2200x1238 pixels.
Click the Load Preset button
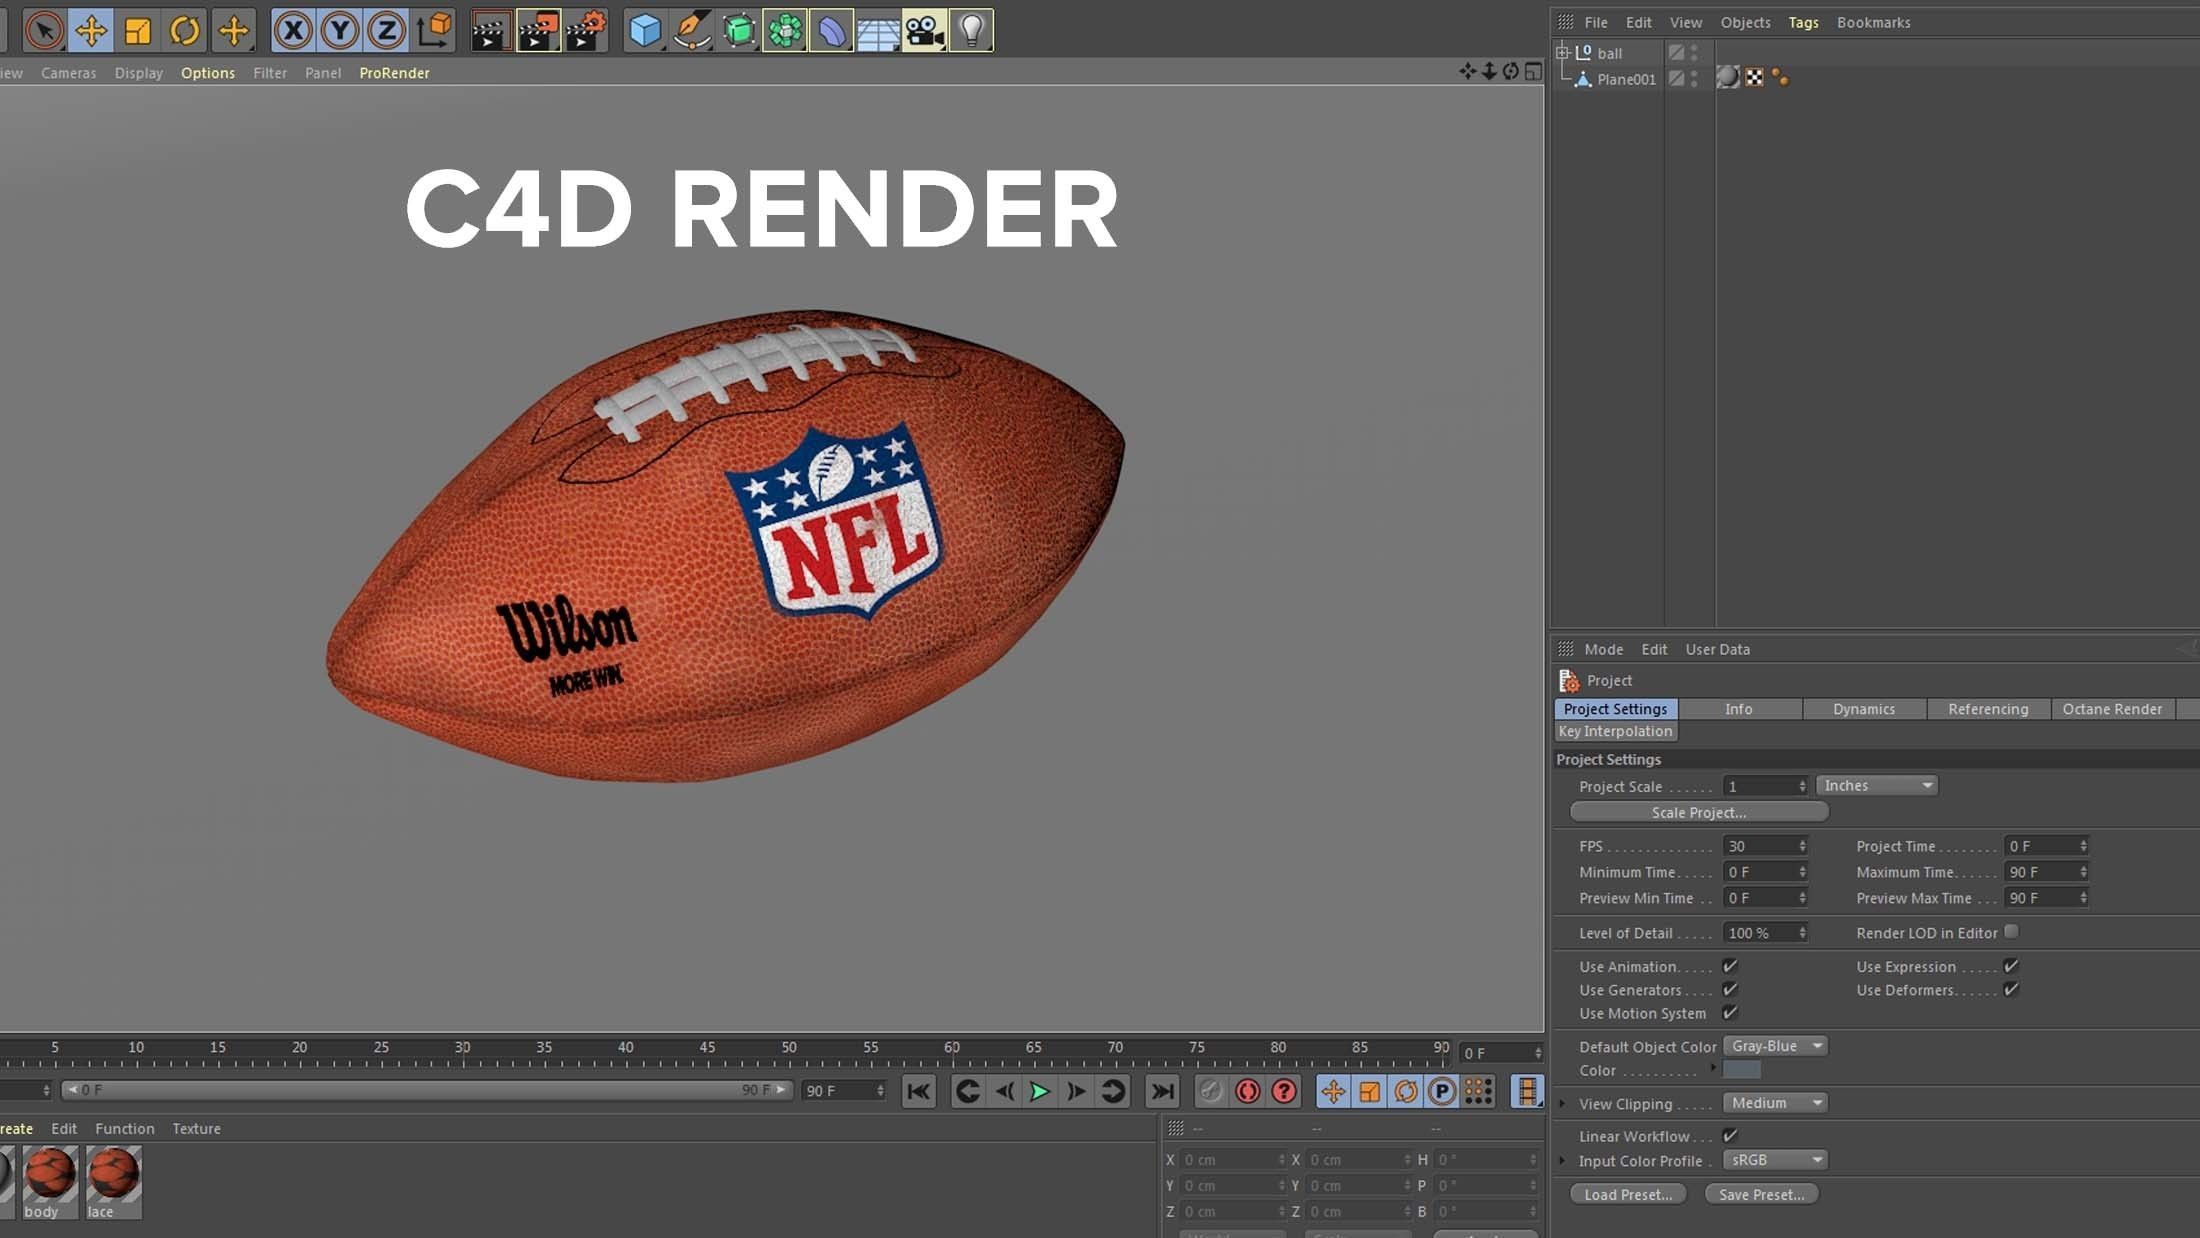(x=1628, y=1194)
